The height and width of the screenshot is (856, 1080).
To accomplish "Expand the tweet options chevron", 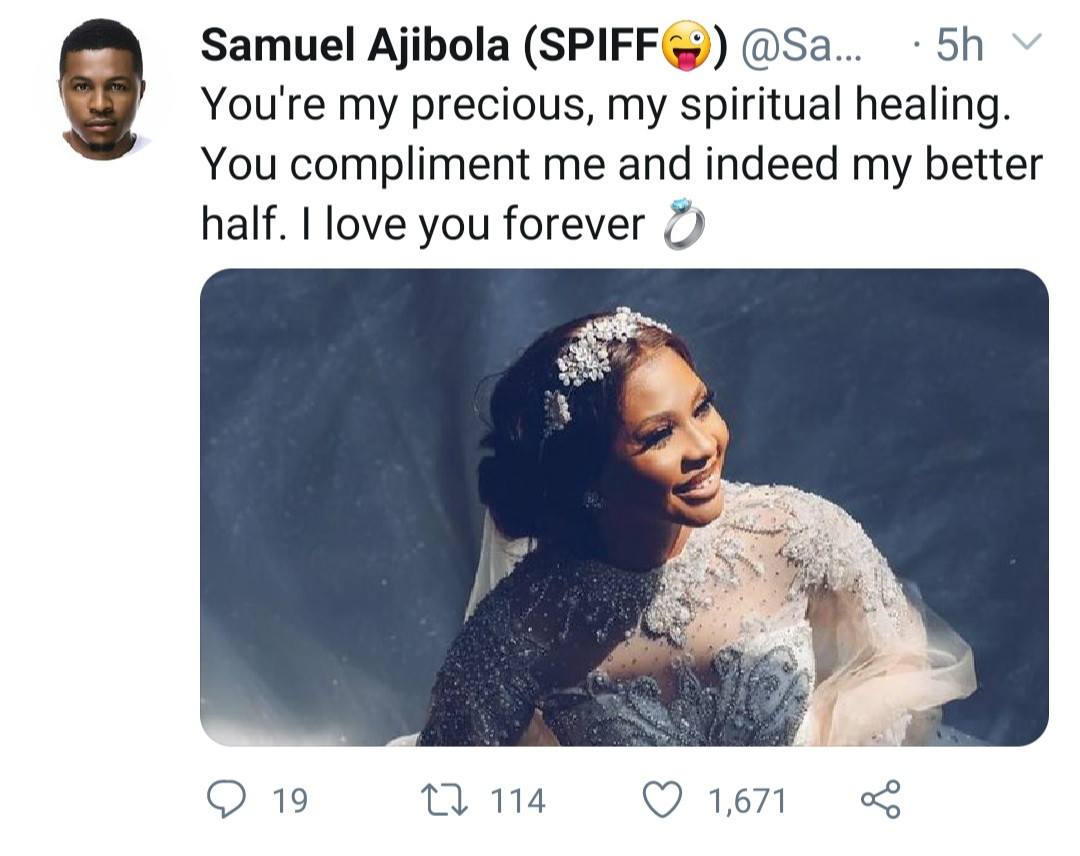I will (1028, 43).
